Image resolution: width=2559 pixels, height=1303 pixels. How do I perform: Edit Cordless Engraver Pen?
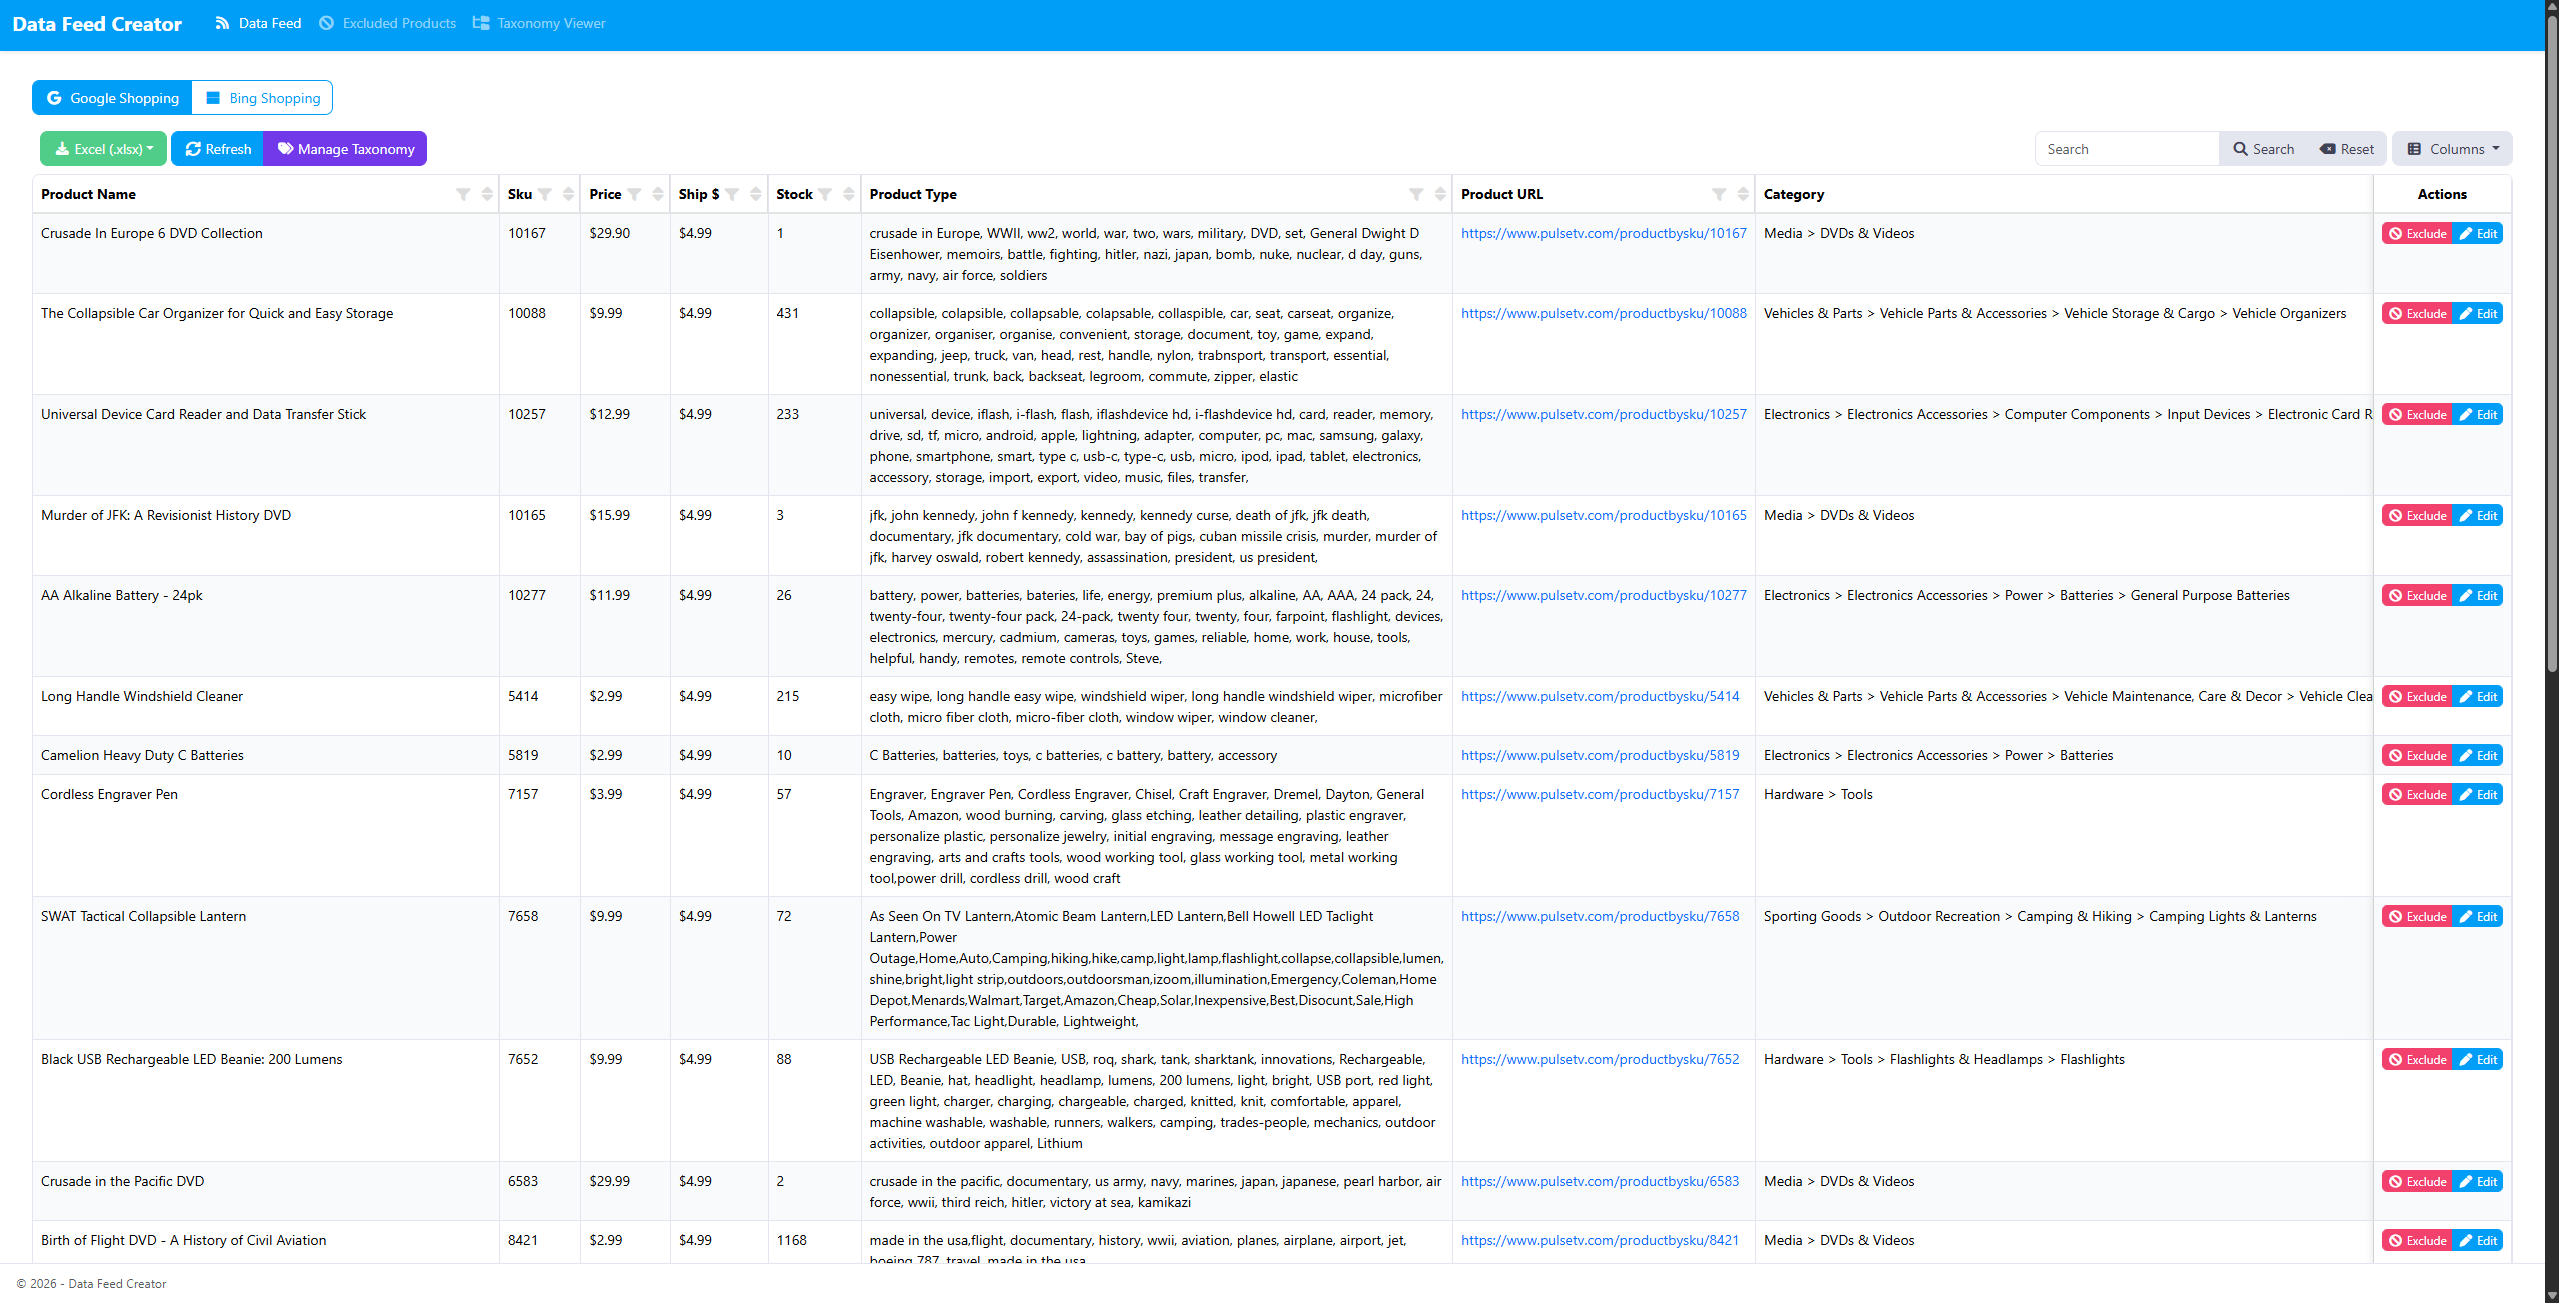2478,795
